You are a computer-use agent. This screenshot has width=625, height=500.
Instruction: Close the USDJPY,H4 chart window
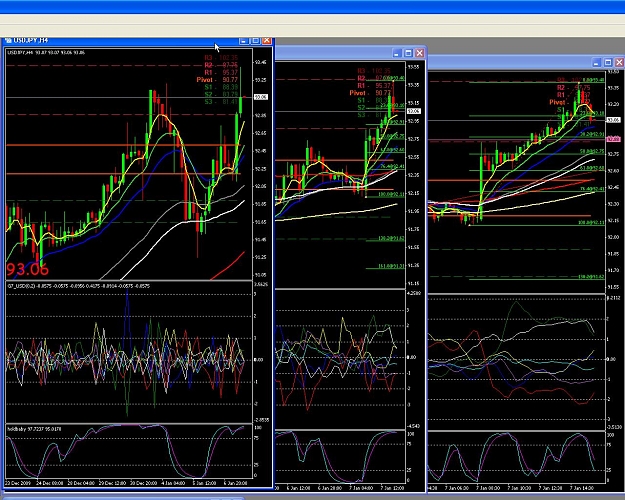[267, 41]
